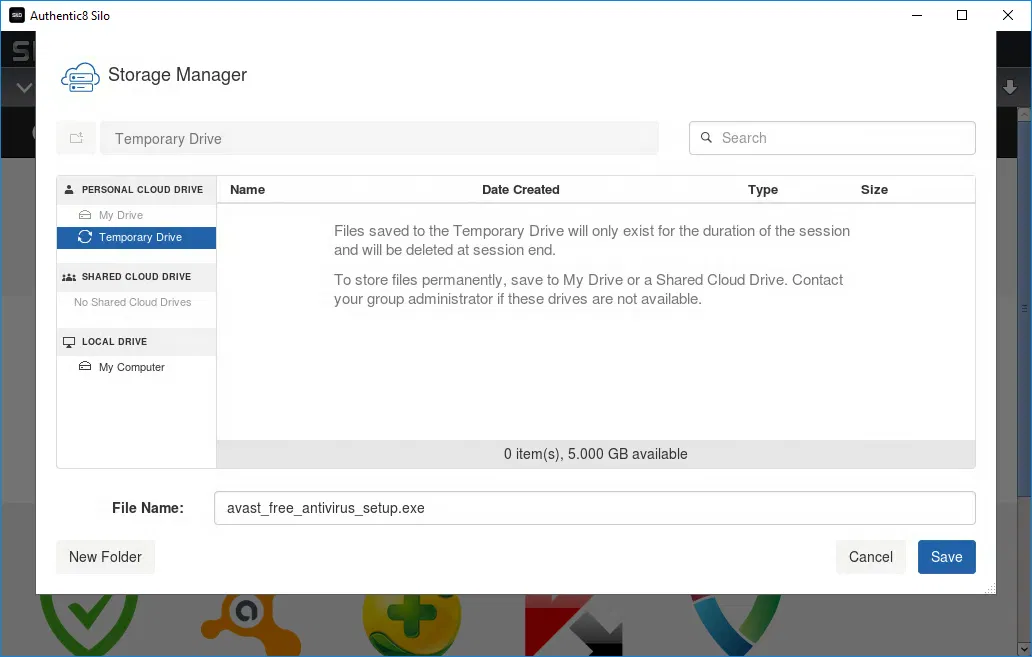Click the orange Avast logo thumbnail
The image size is (1032, 657).
[x=245, y=624]
